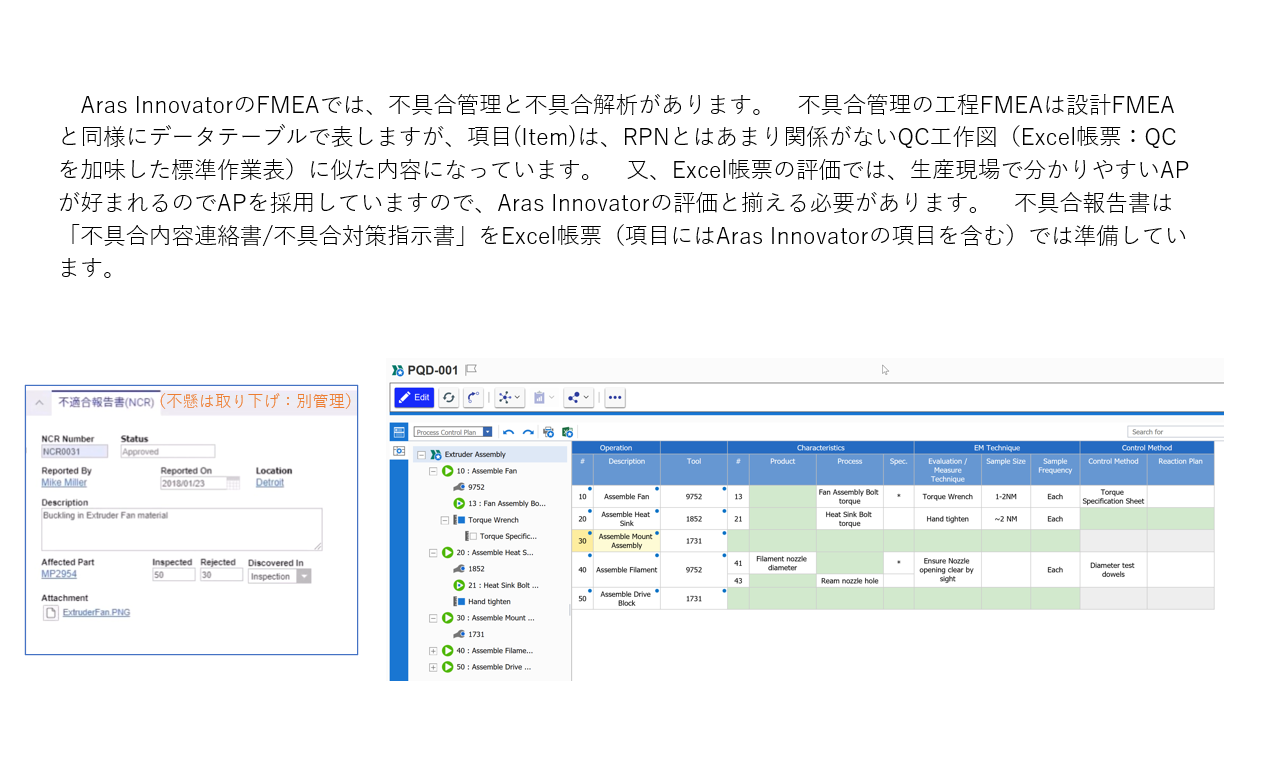The image size is (1288, 762).
Task: Select the top sidebar grid view icon
Action: coord(399,432)
